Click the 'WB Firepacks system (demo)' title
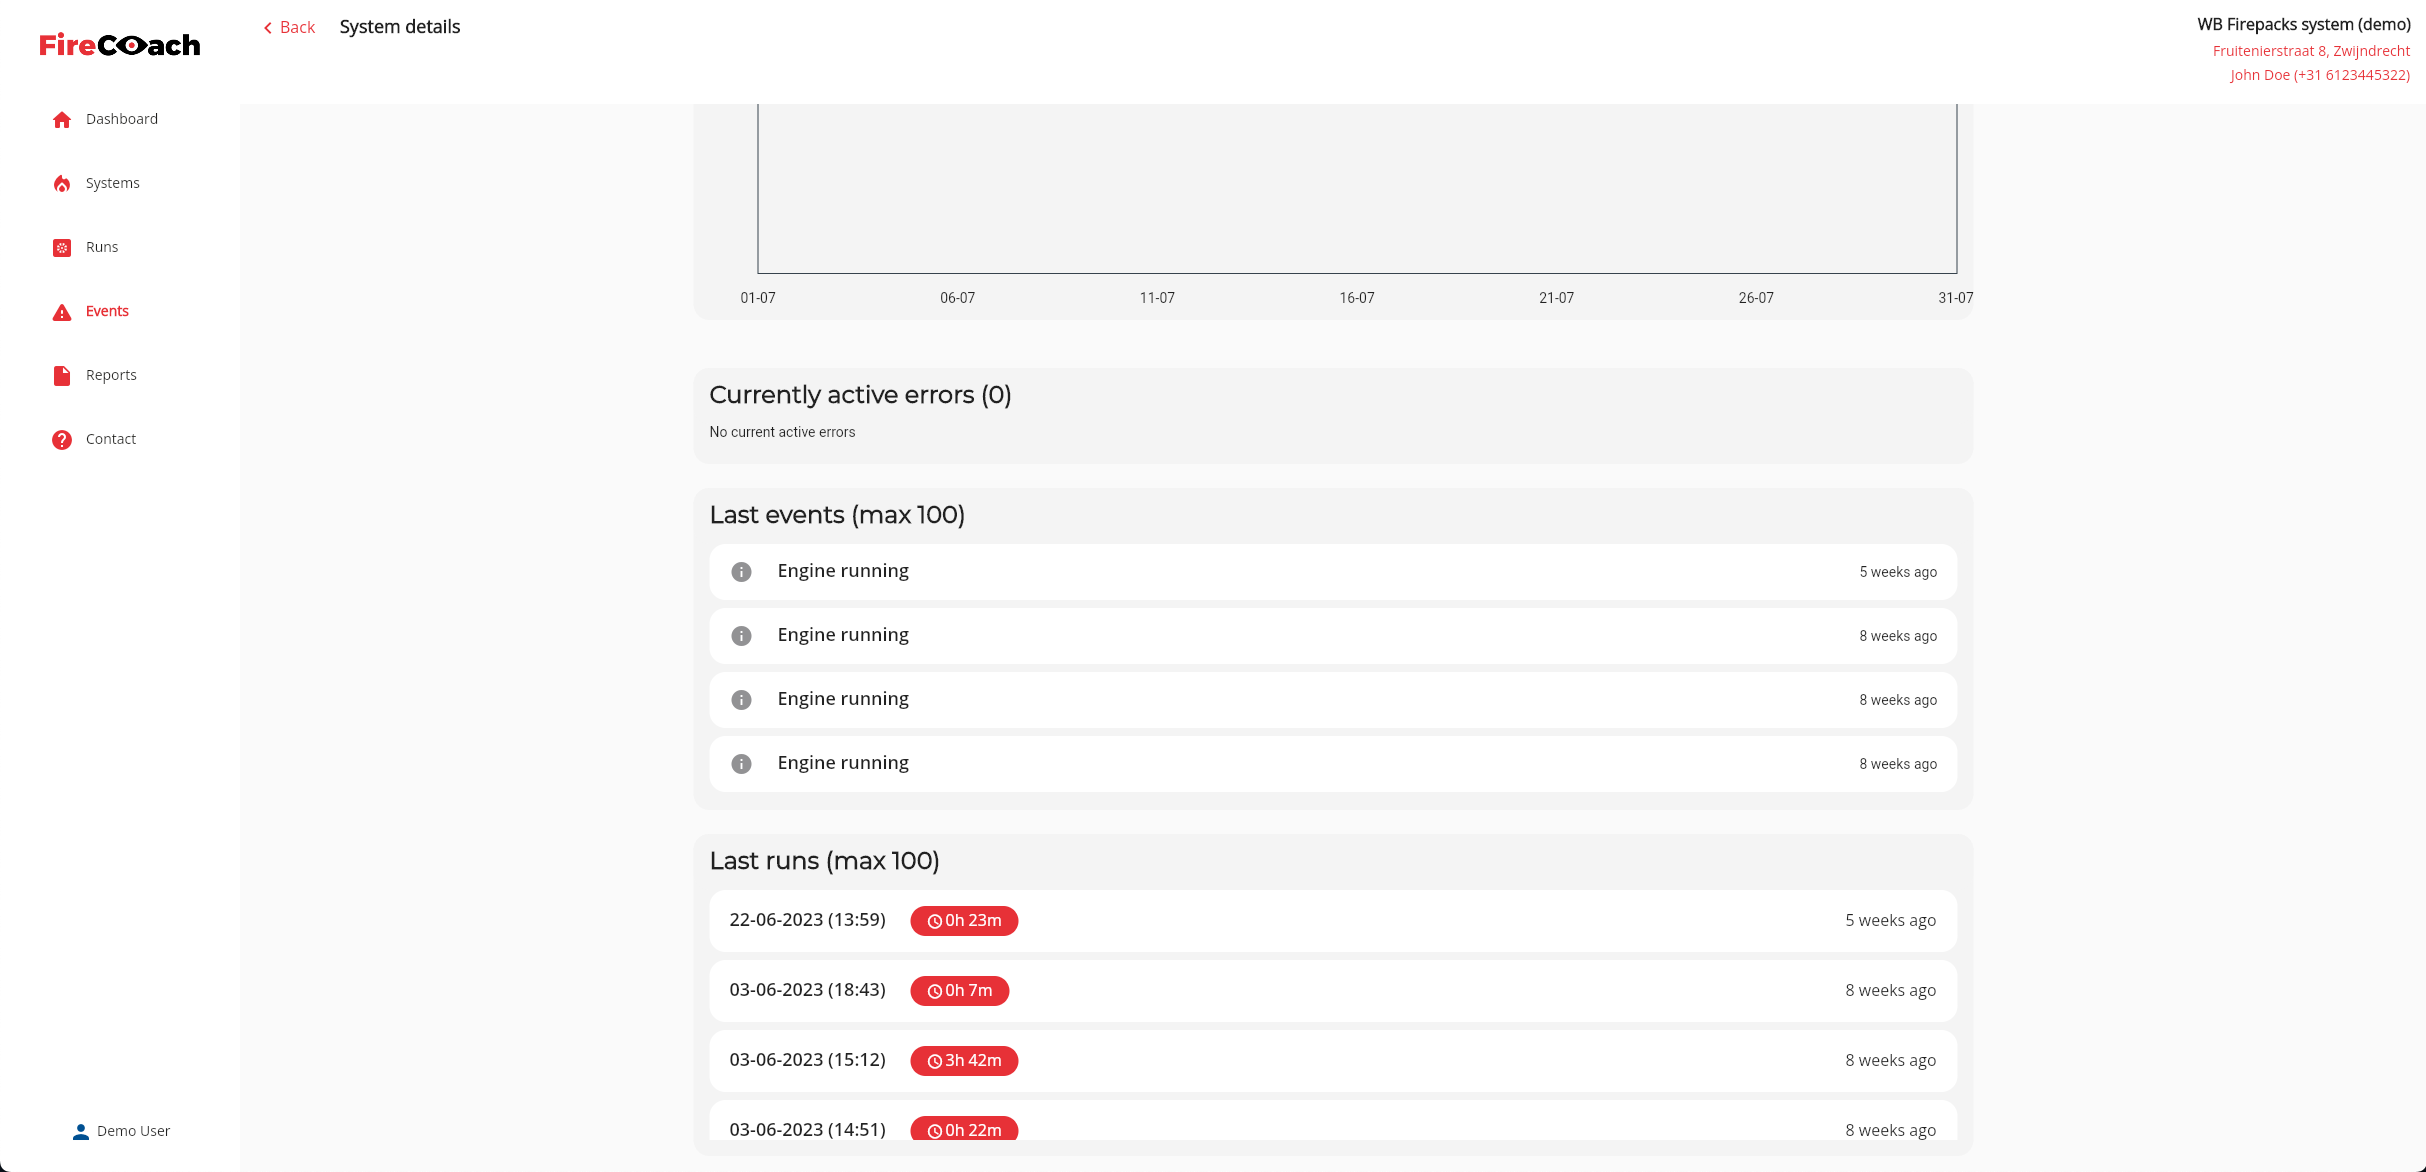 point(2304,25)
